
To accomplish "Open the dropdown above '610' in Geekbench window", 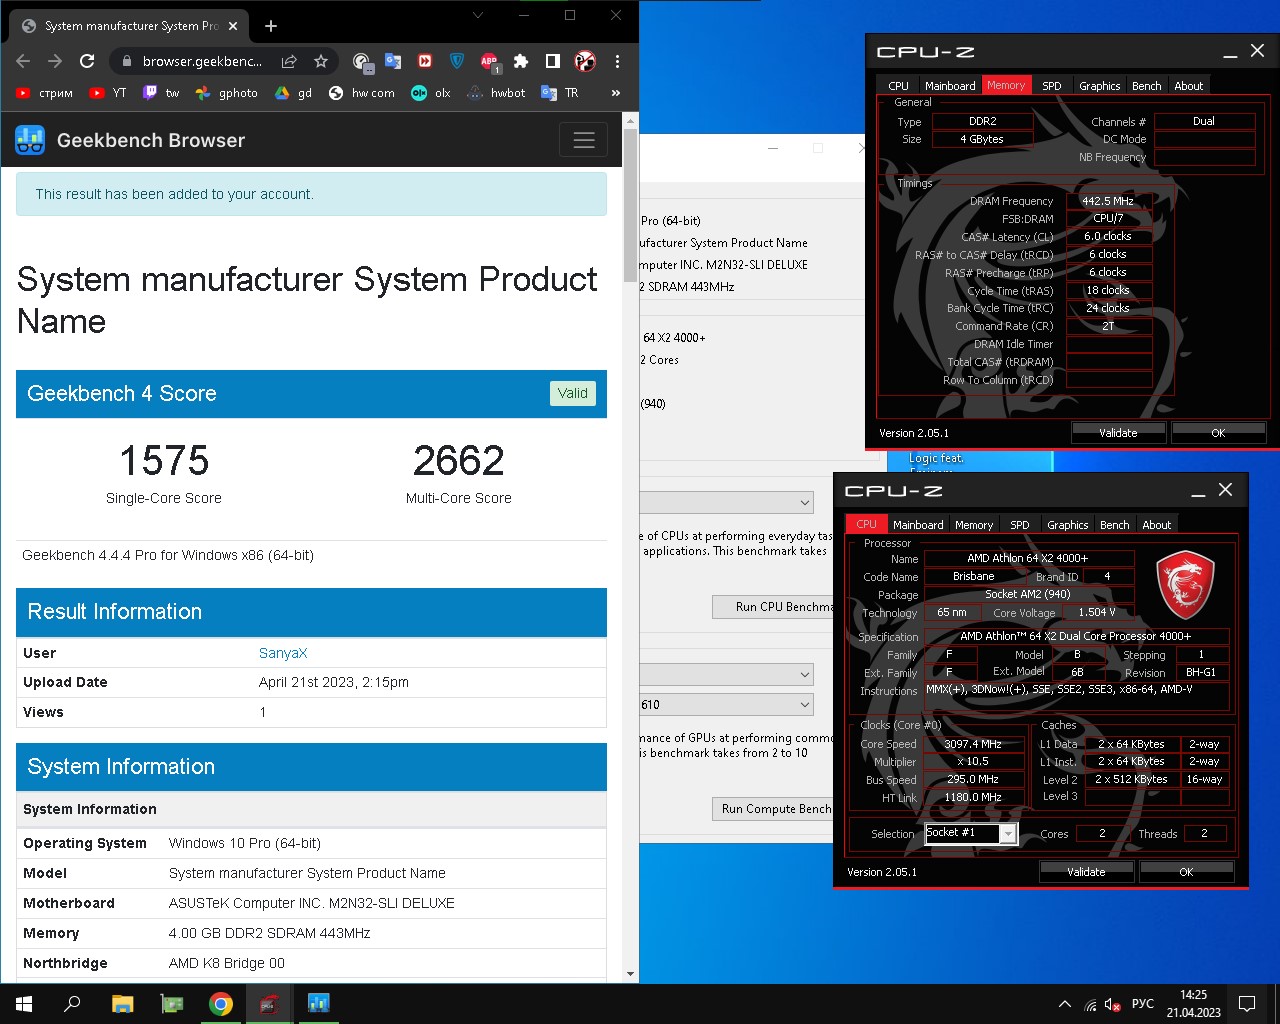I will pos(727,675).
